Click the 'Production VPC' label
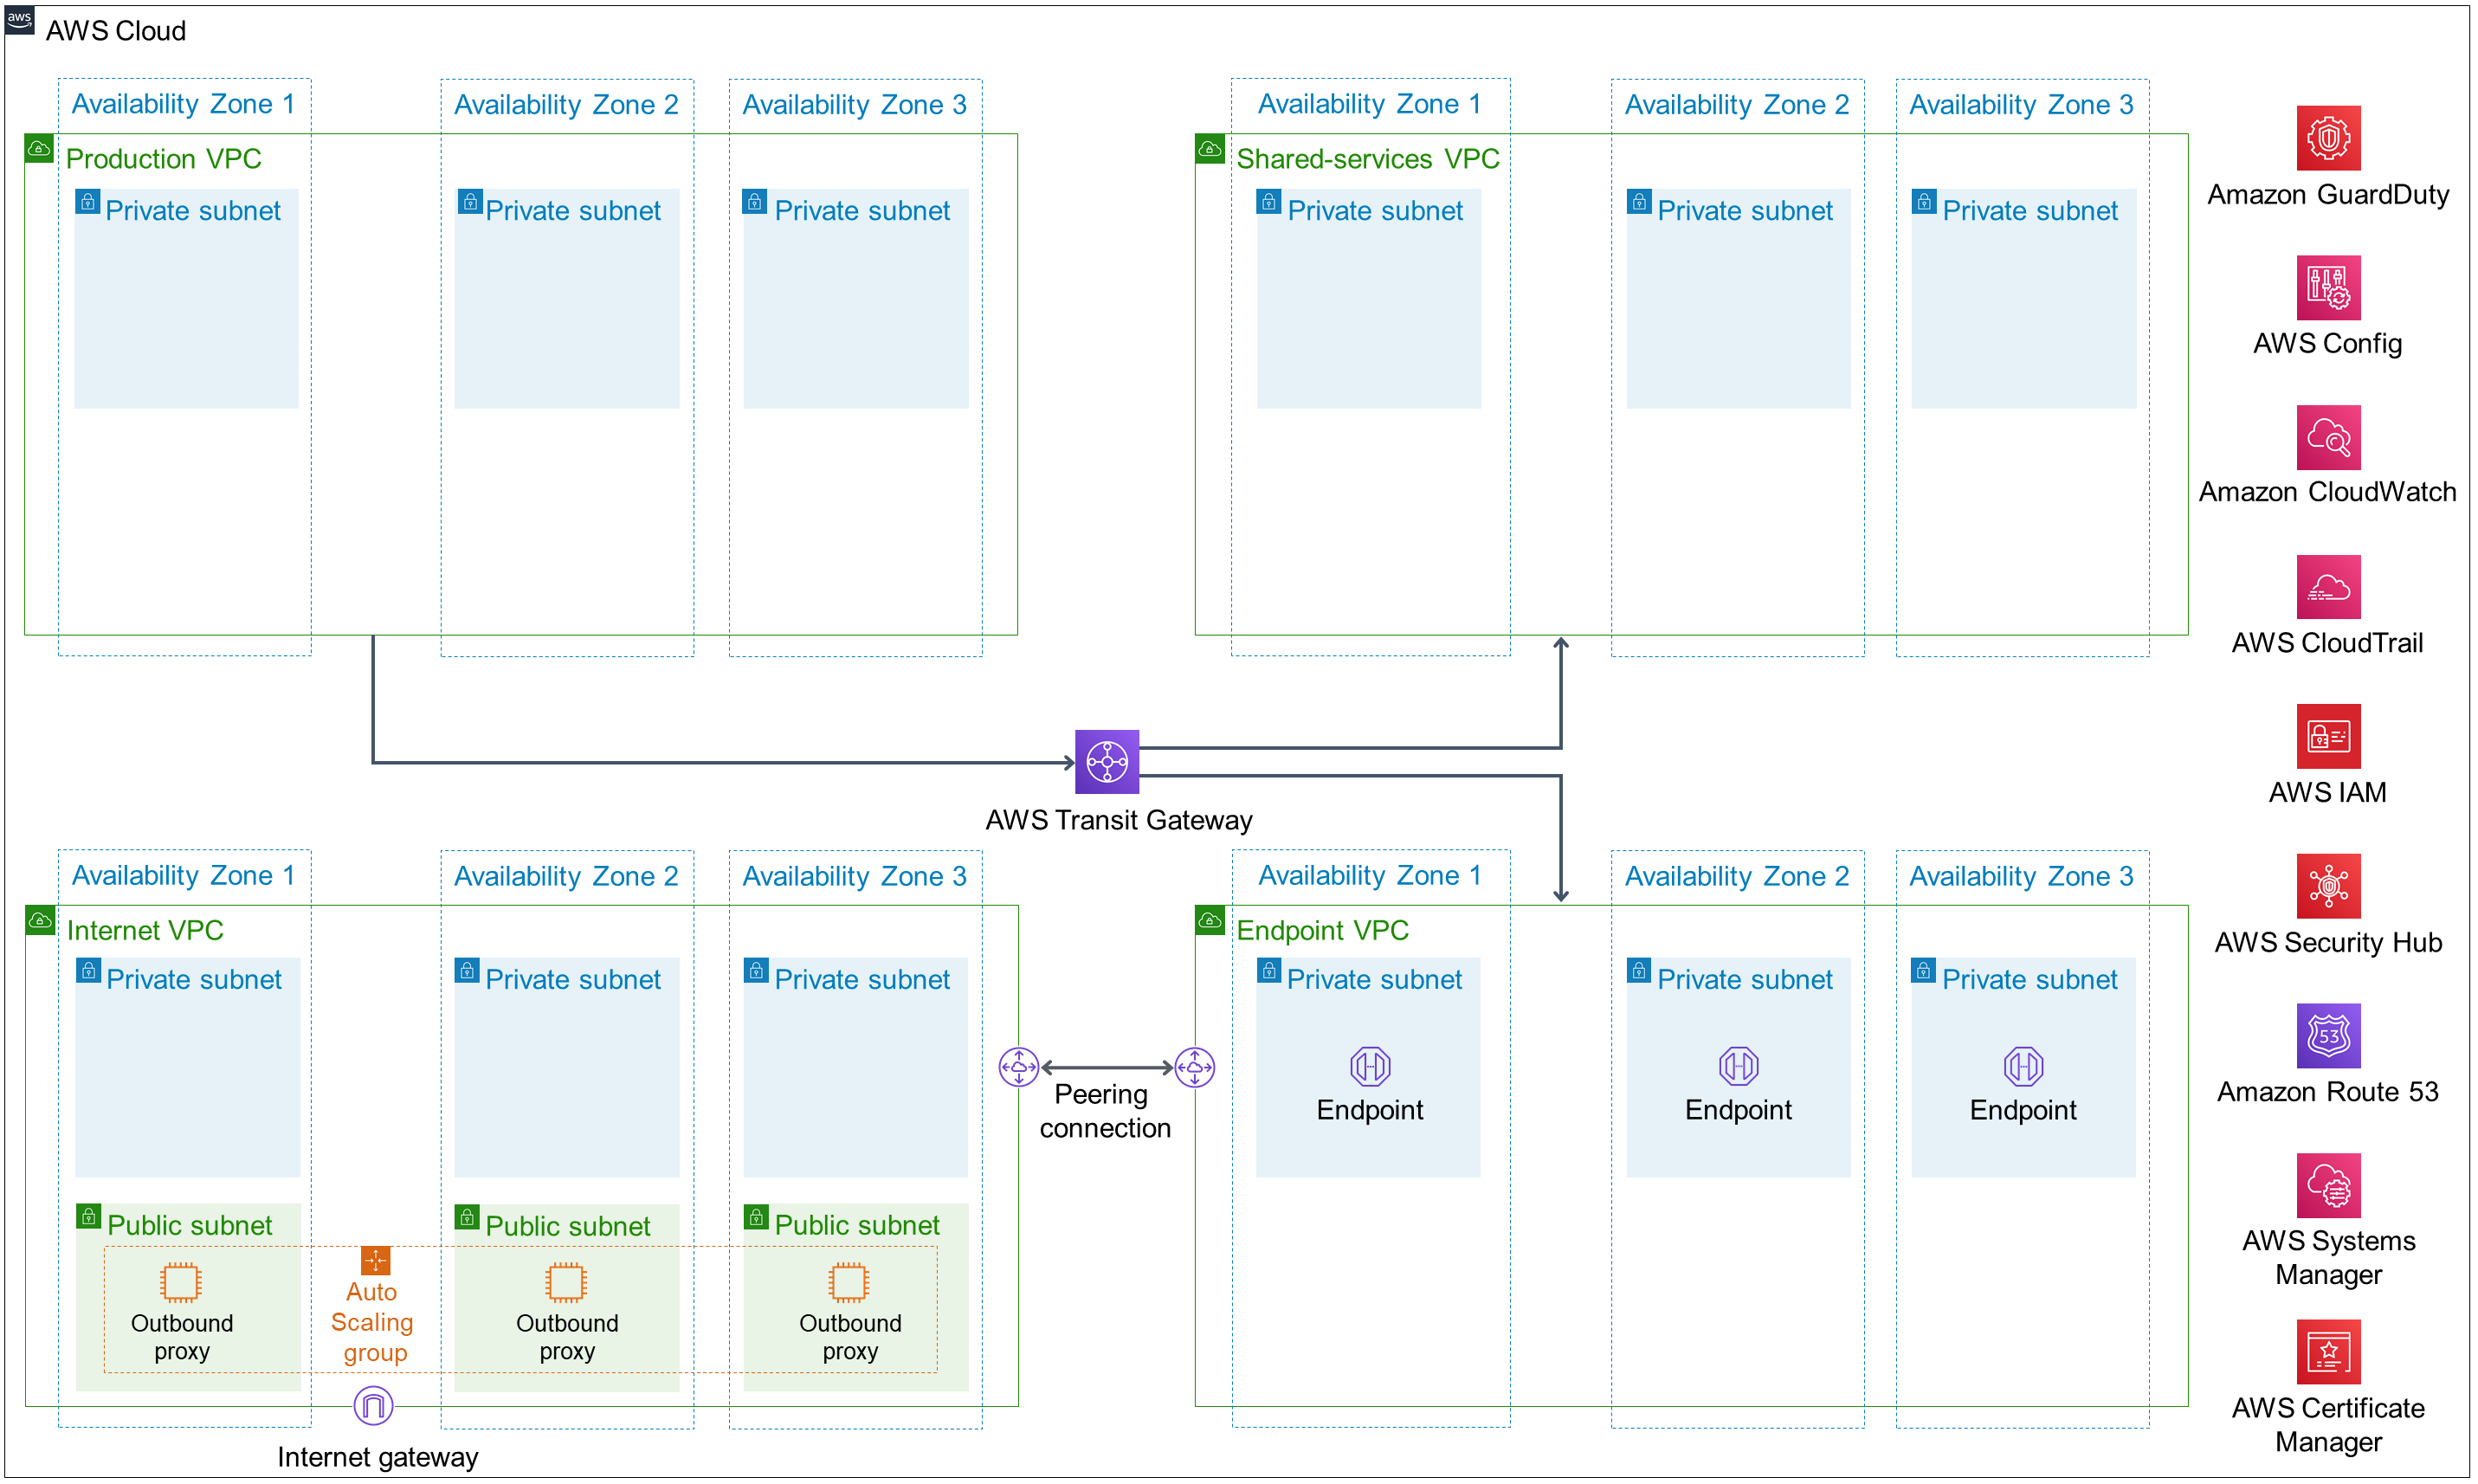This screenshot has height=1484, width=2478. point(164,159)
